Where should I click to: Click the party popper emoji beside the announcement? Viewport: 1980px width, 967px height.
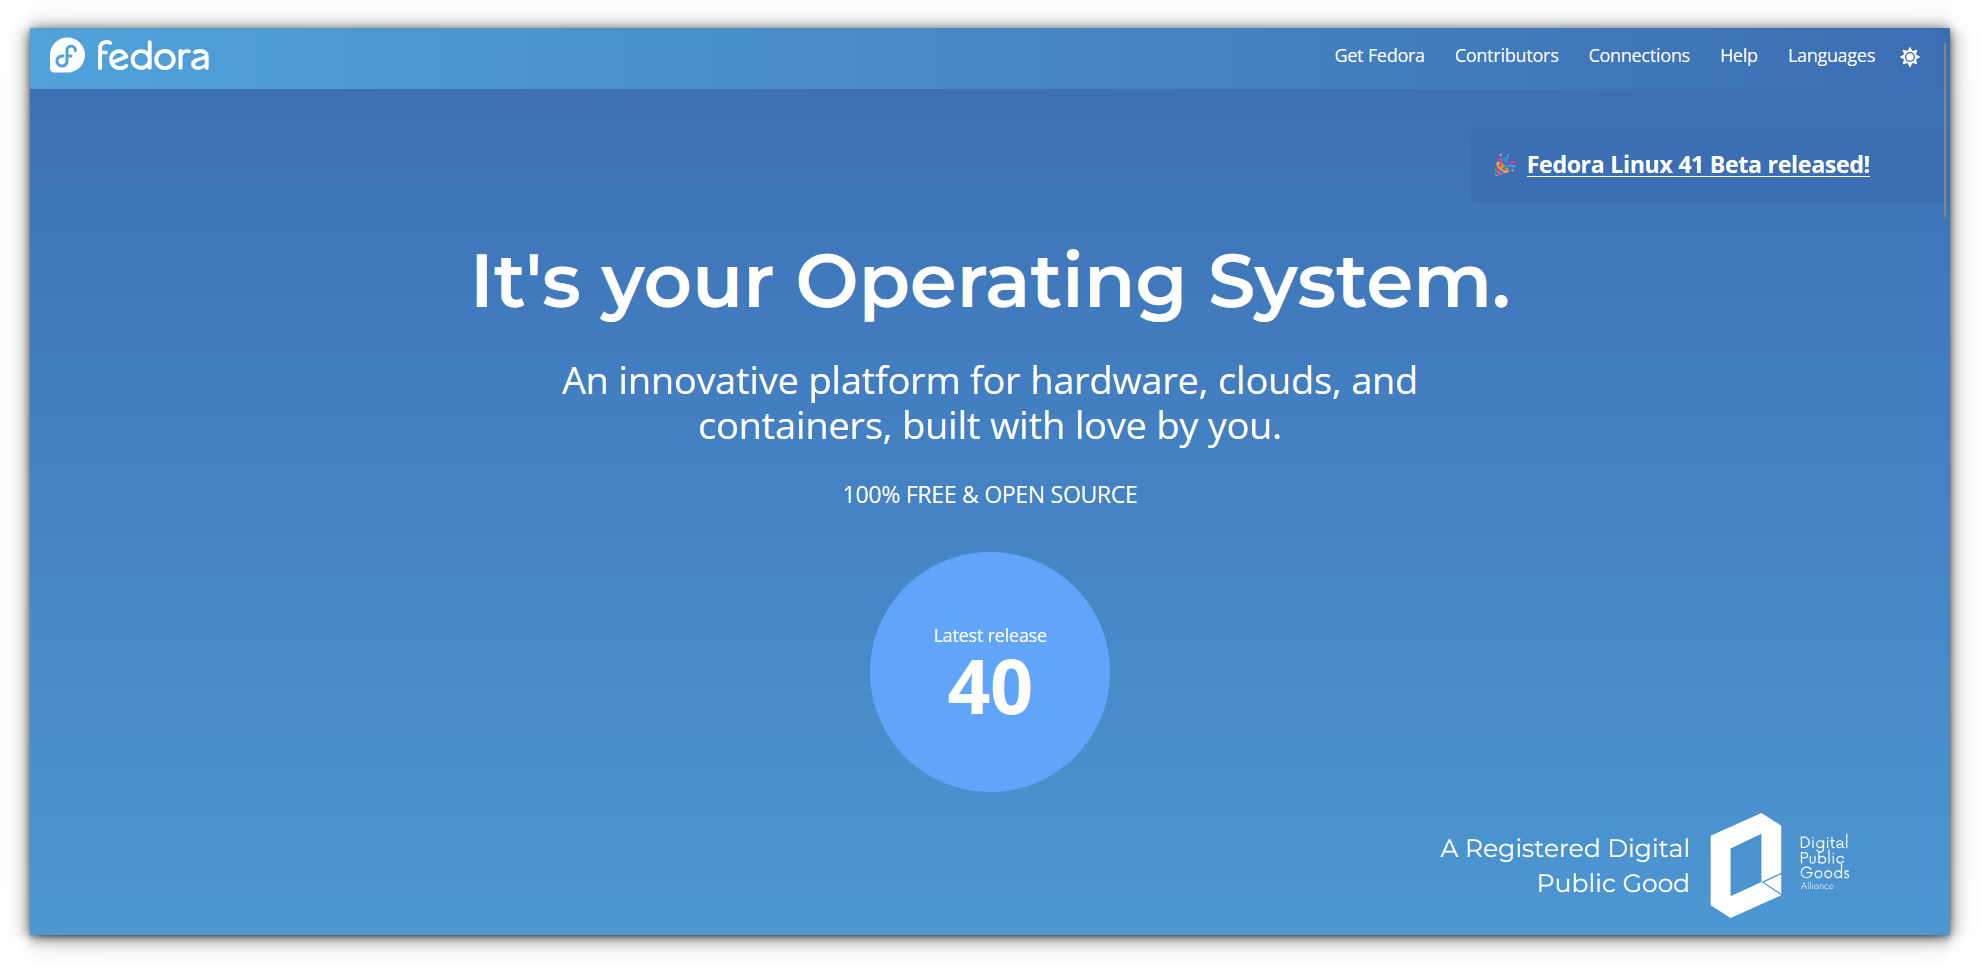1503,165
